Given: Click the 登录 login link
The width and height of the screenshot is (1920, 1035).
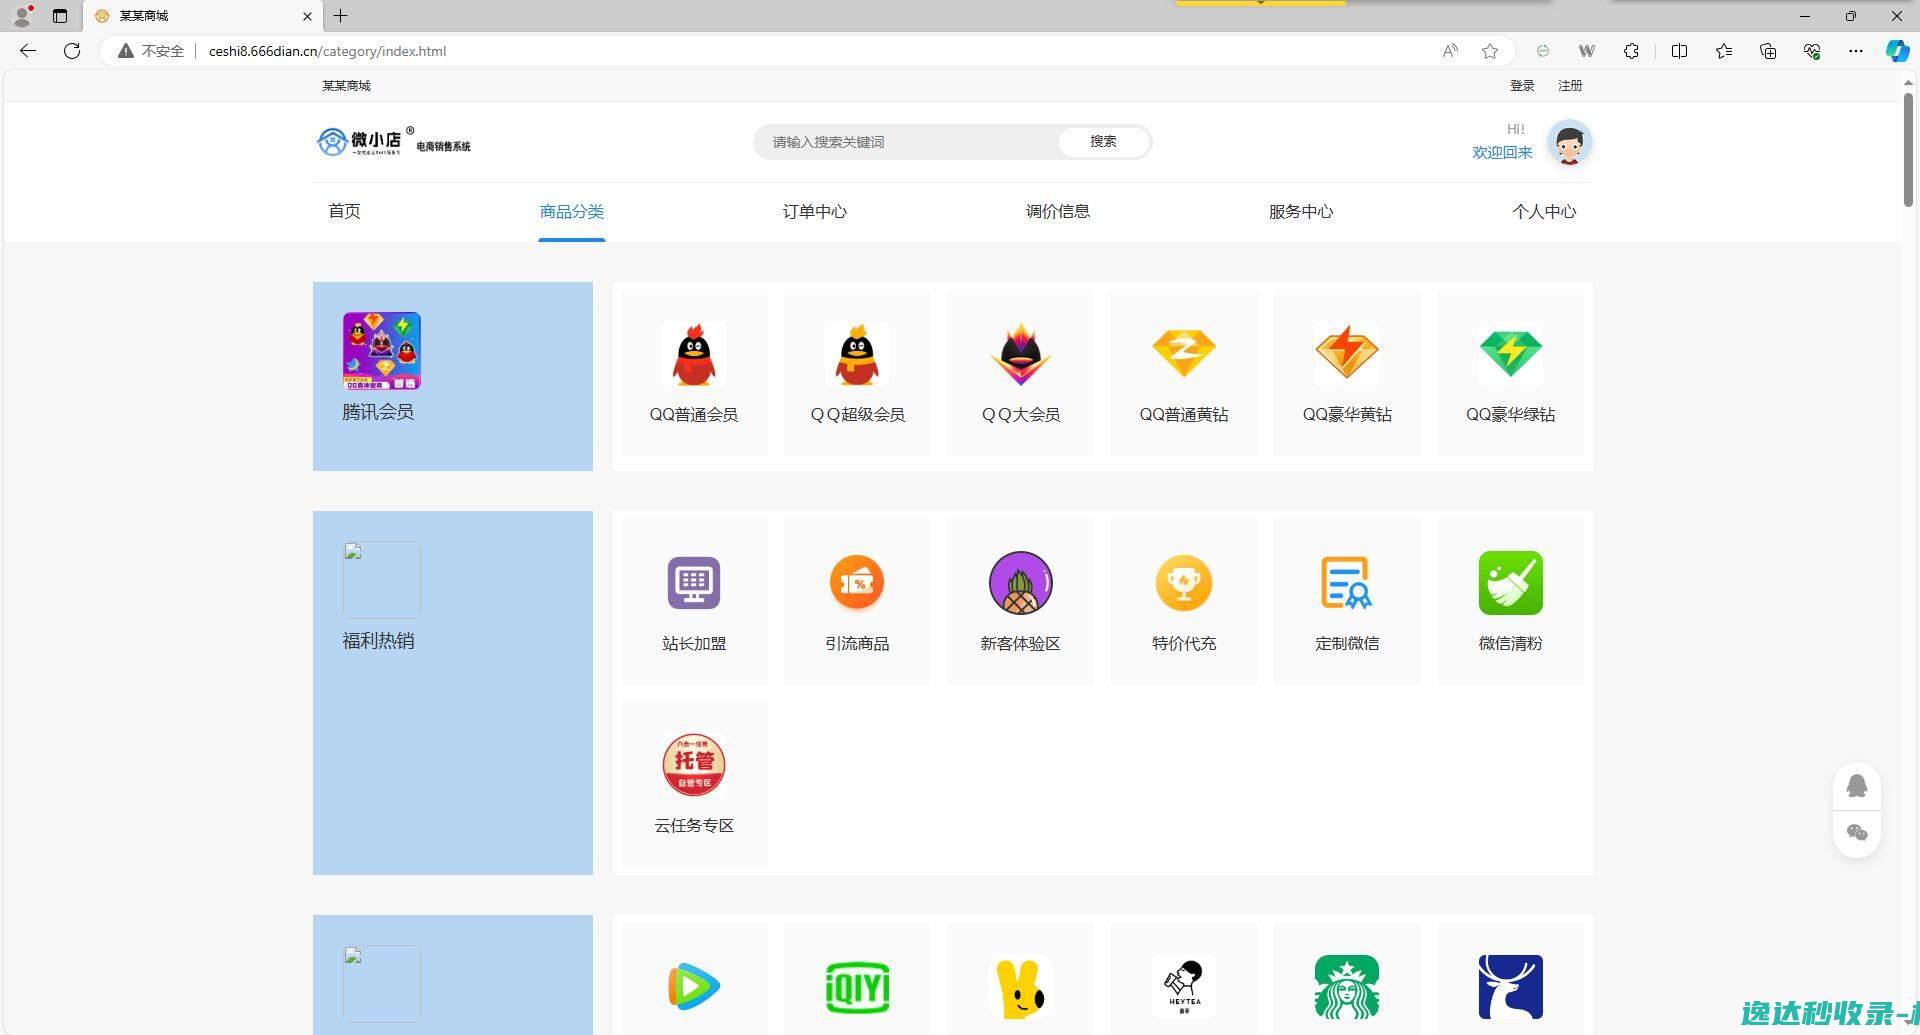Looking at the screenshot, I should pos(1522,86).
